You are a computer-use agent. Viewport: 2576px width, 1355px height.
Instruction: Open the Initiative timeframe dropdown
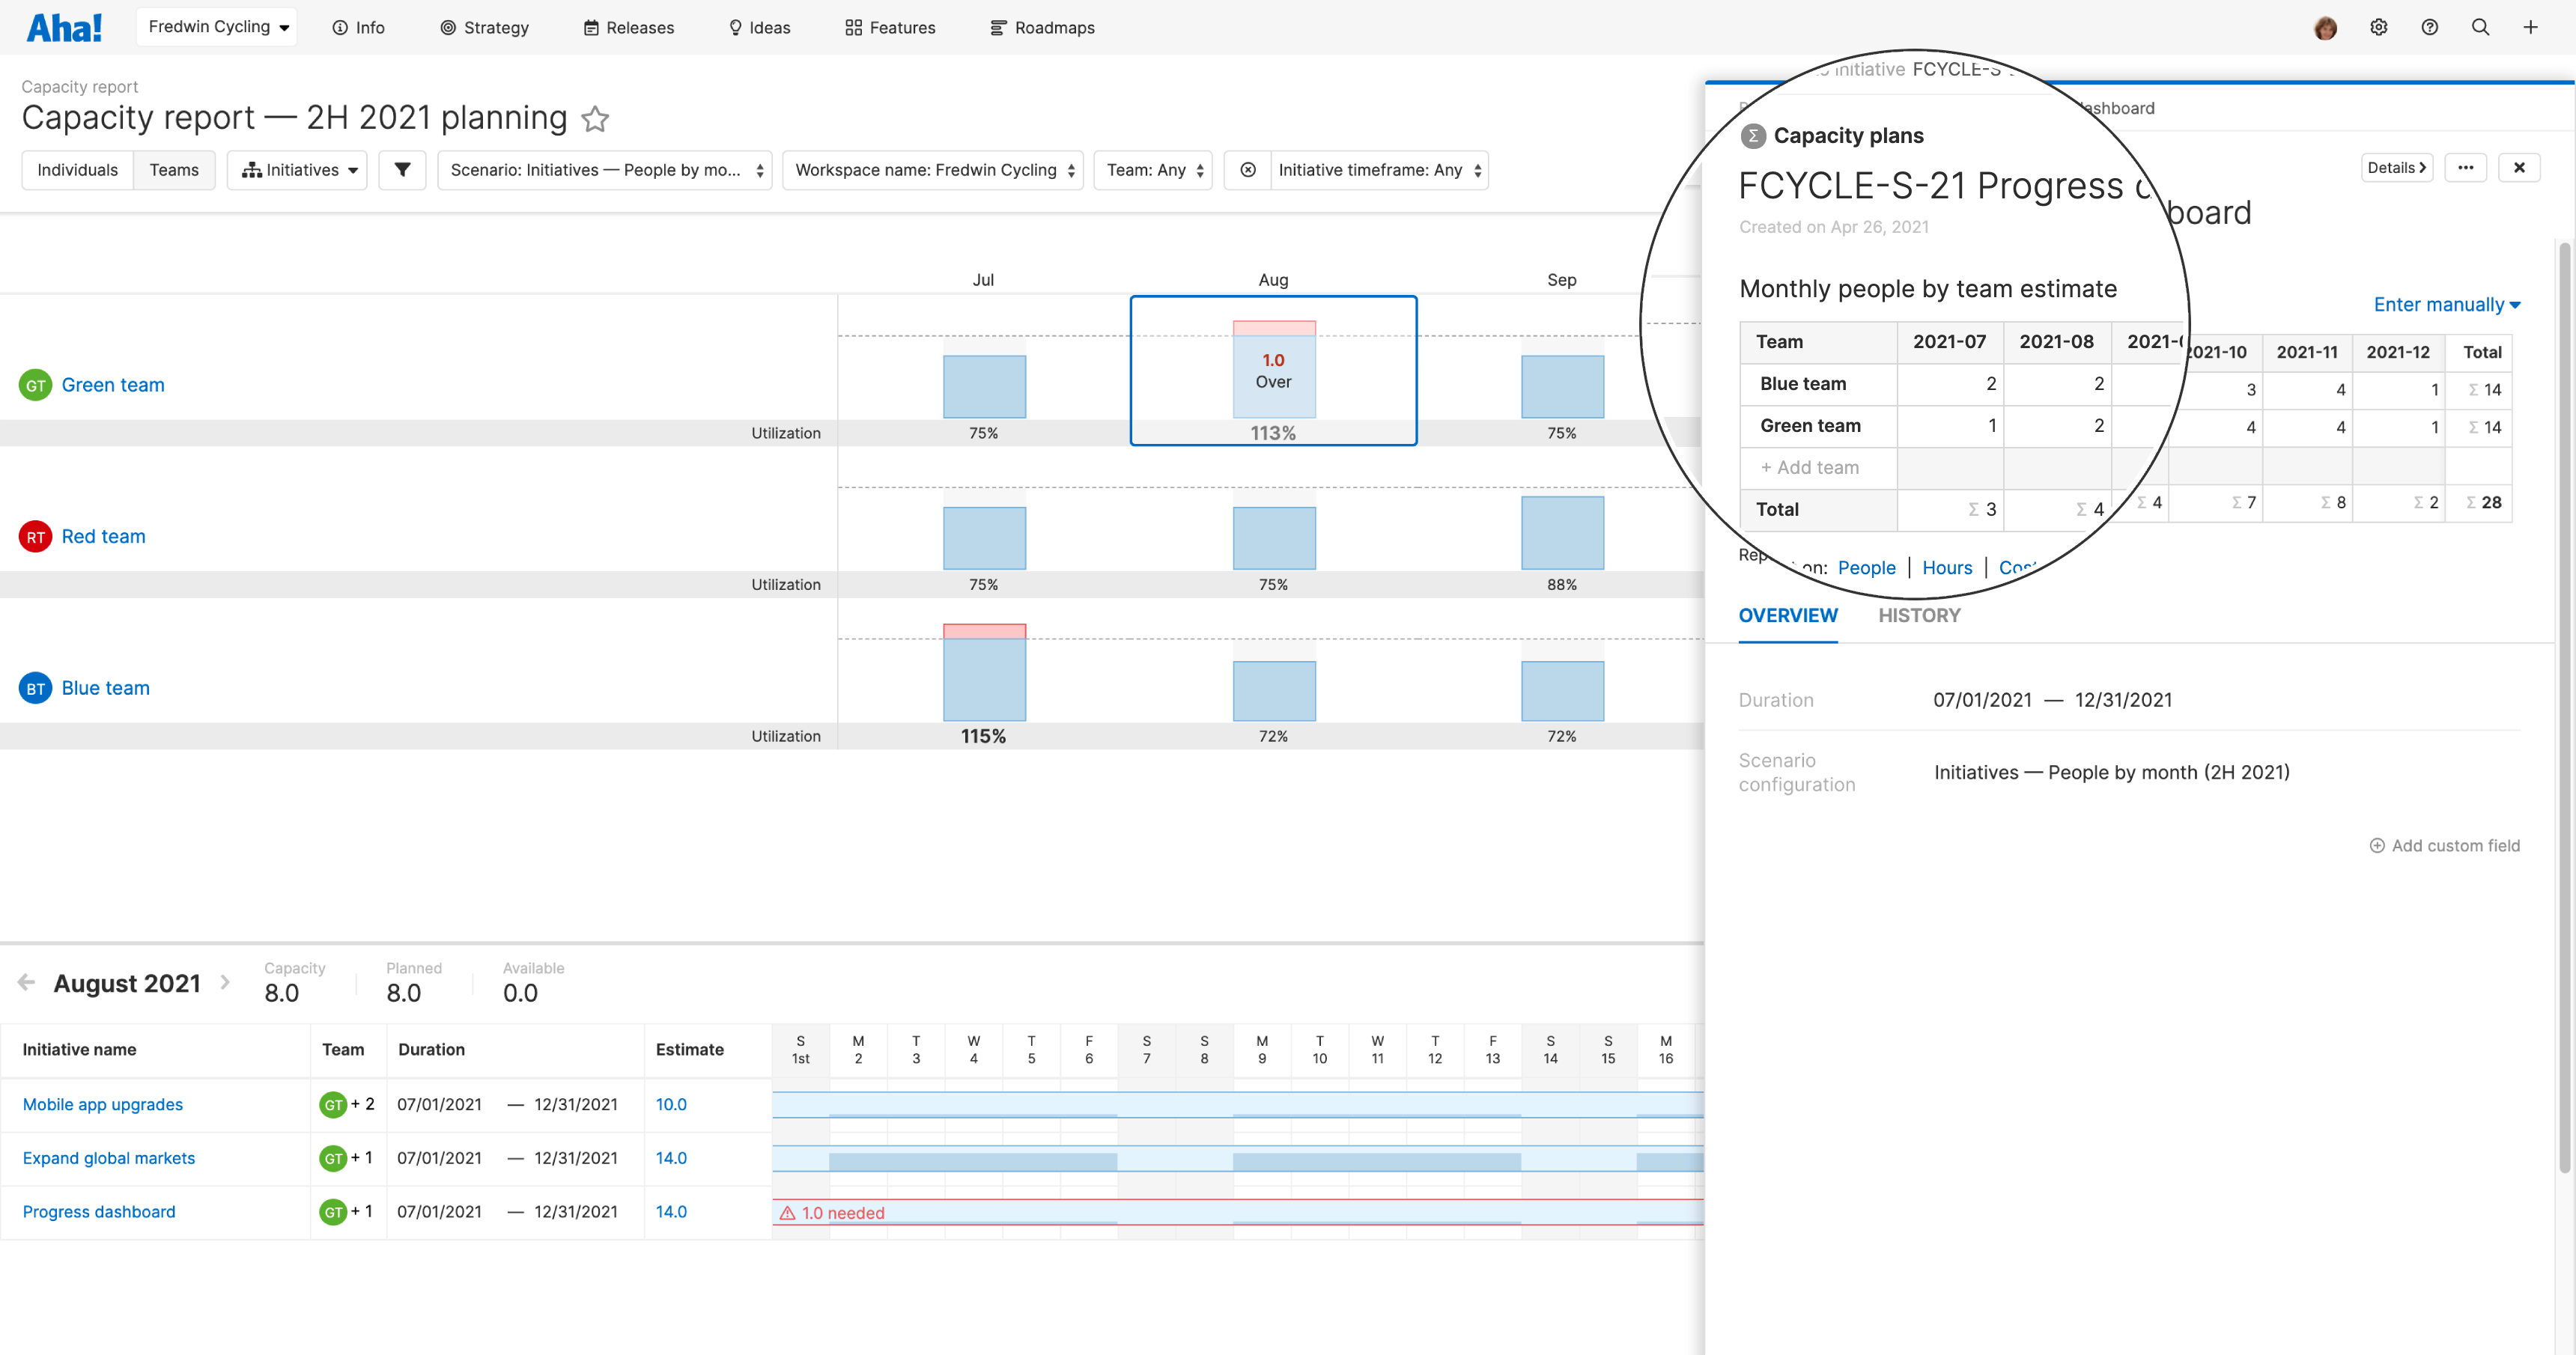(x=1378, y=170)
